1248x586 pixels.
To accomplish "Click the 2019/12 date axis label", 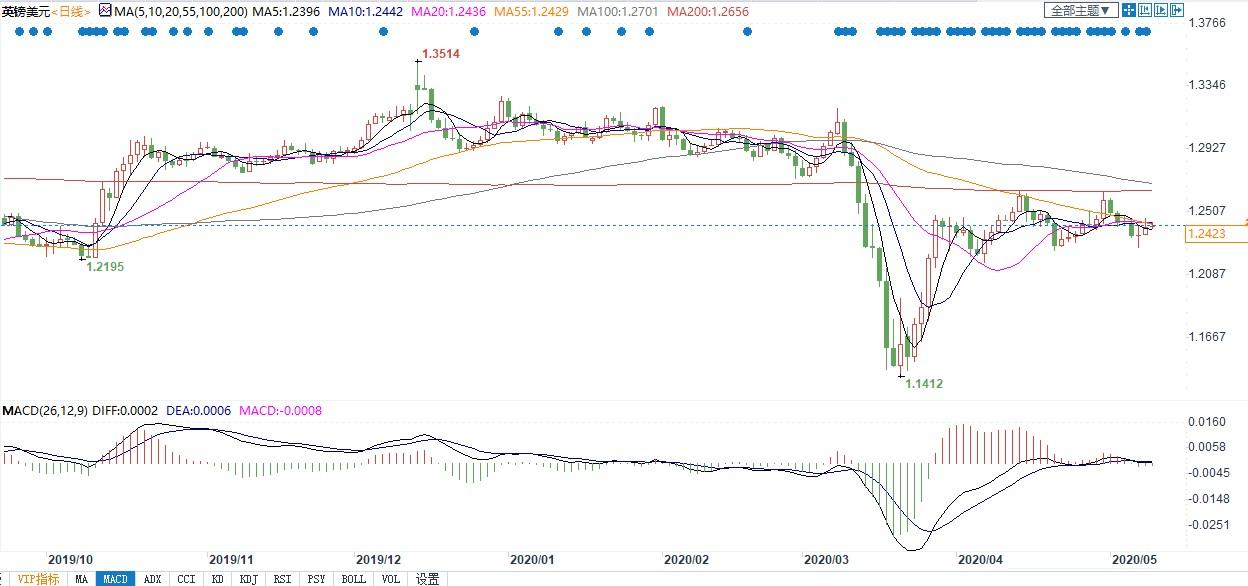I will pos(378,559).
